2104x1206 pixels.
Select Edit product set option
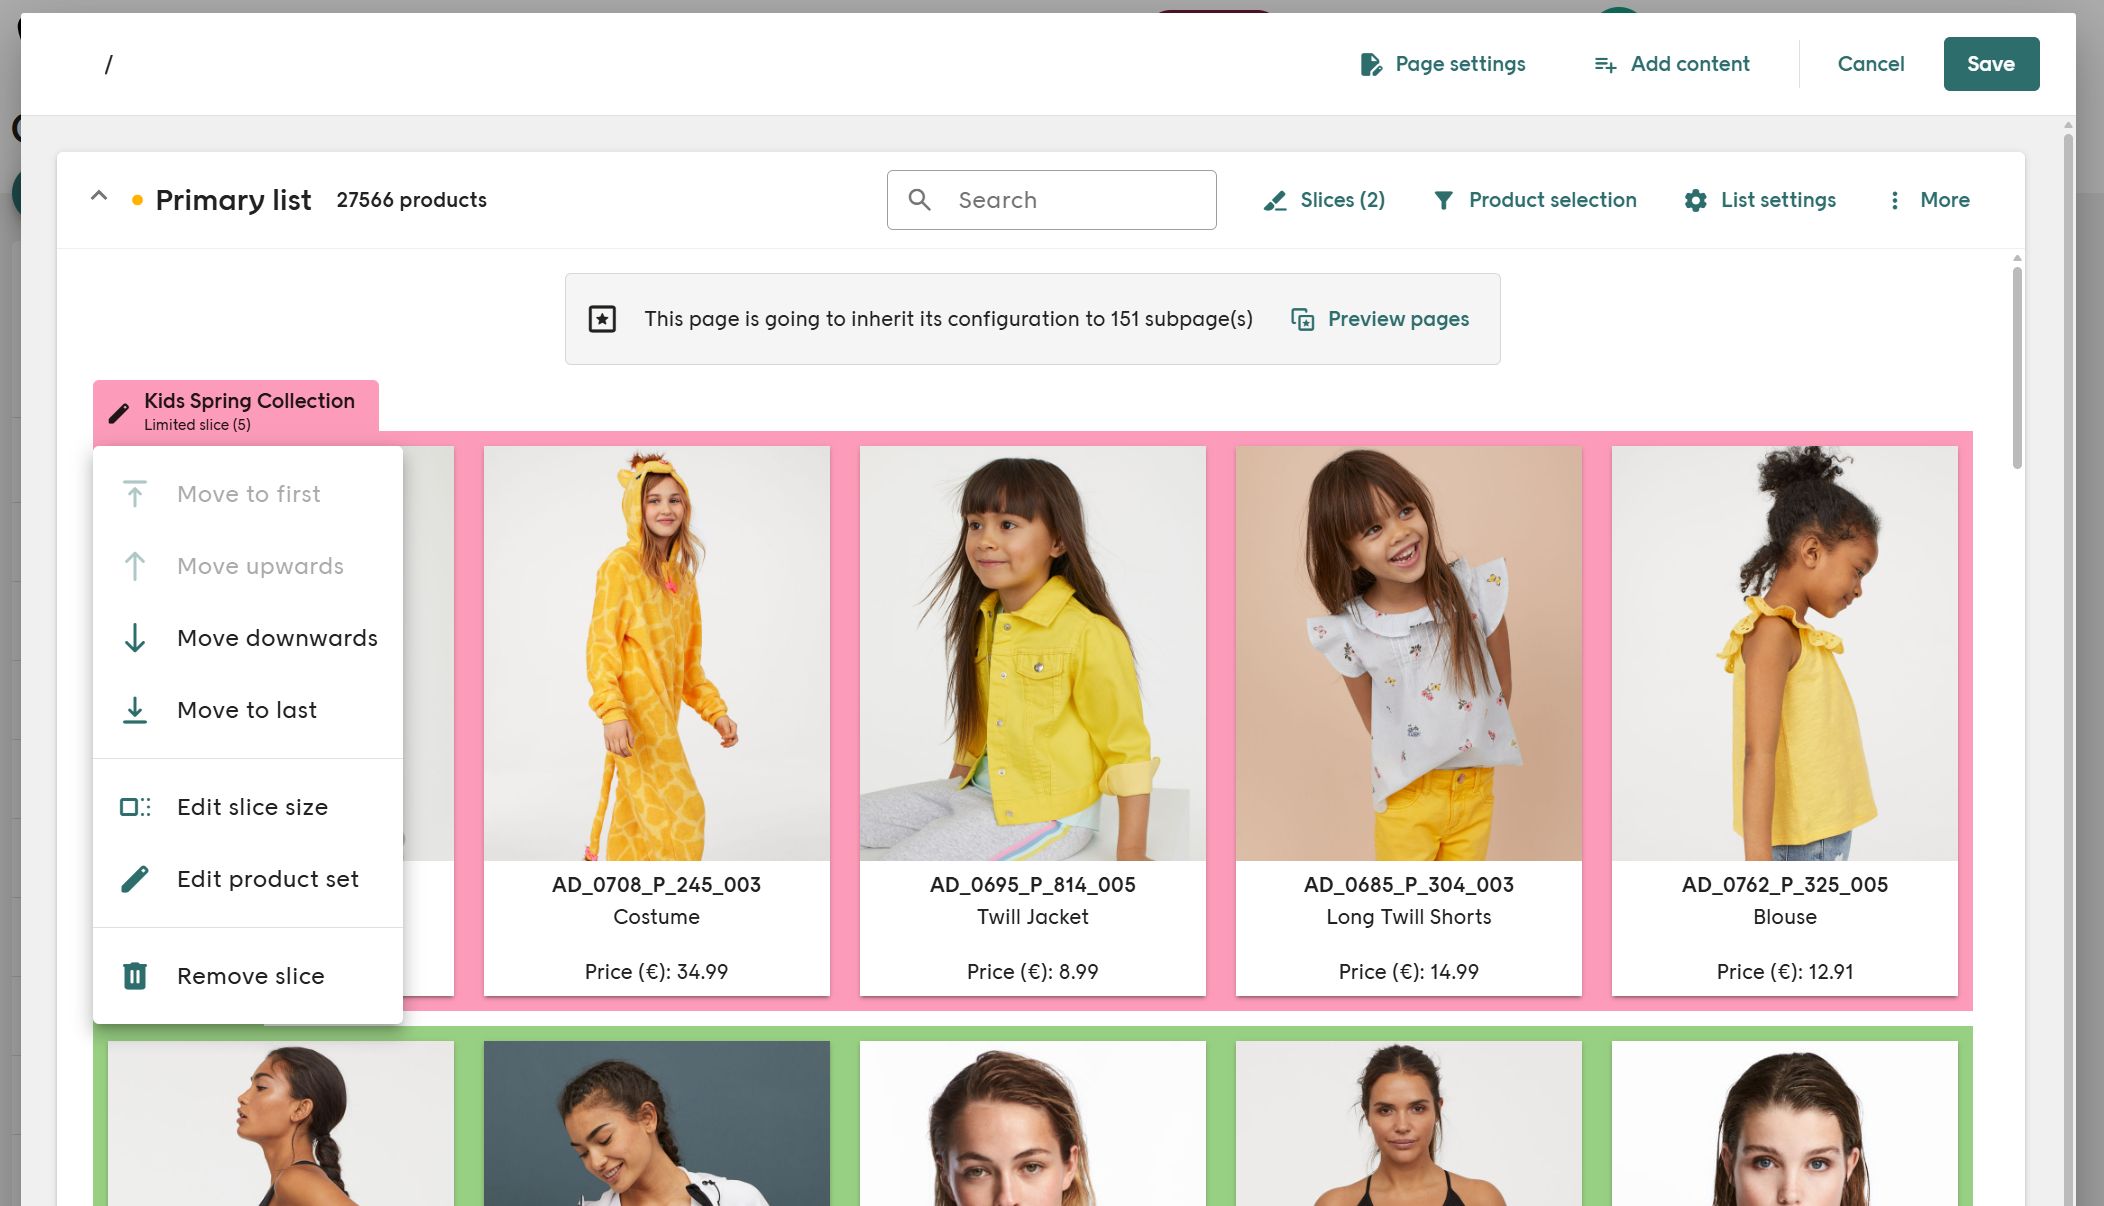(x=267, y=879)
